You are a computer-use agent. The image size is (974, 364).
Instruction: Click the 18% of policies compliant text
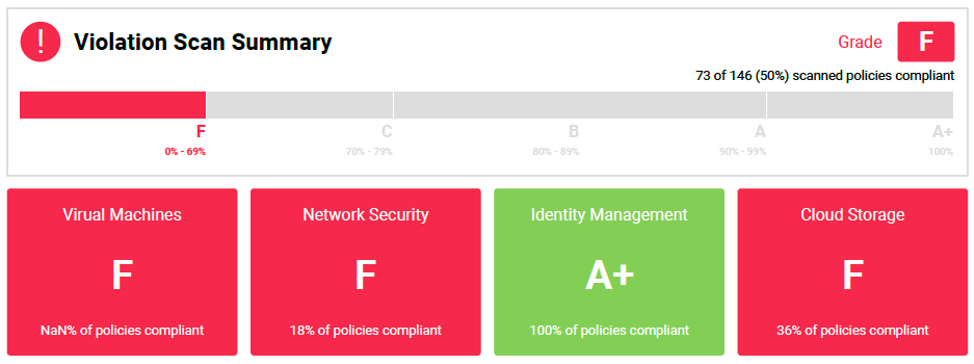365,330
